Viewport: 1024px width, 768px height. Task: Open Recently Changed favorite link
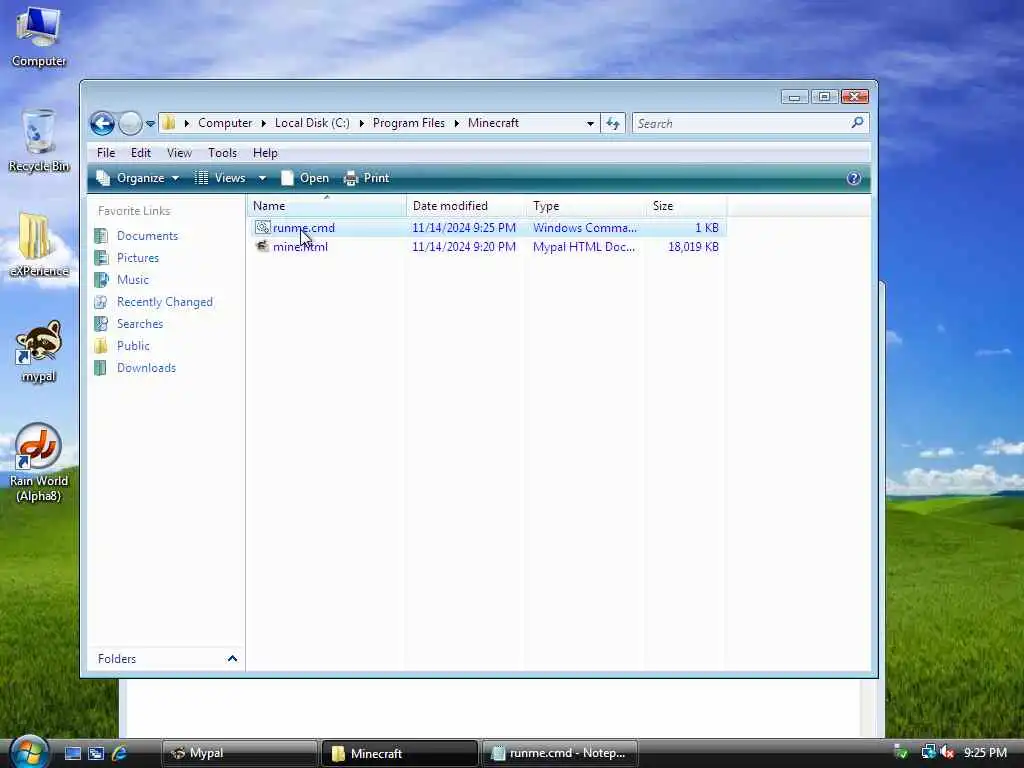point(165,302)
